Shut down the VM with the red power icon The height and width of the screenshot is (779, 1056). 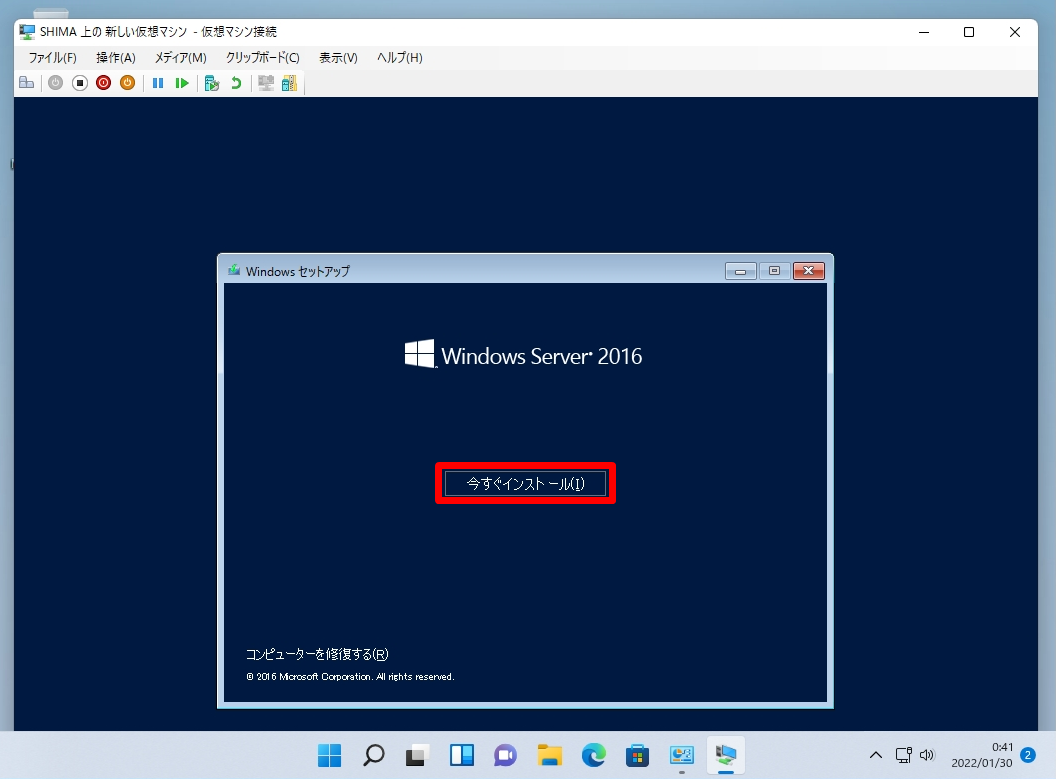coord(103,83)
